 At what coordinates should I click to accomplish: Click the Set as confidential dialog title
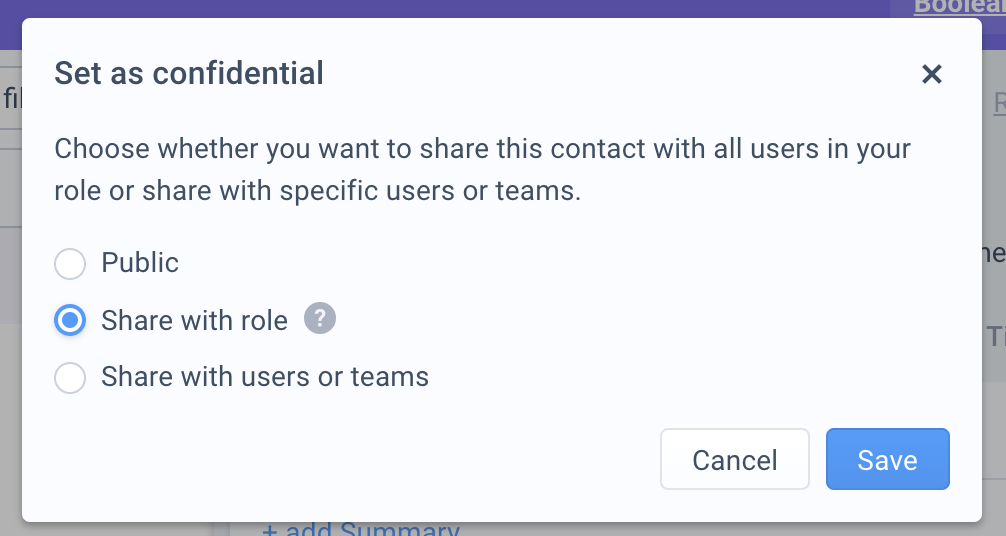coord(189,73)
